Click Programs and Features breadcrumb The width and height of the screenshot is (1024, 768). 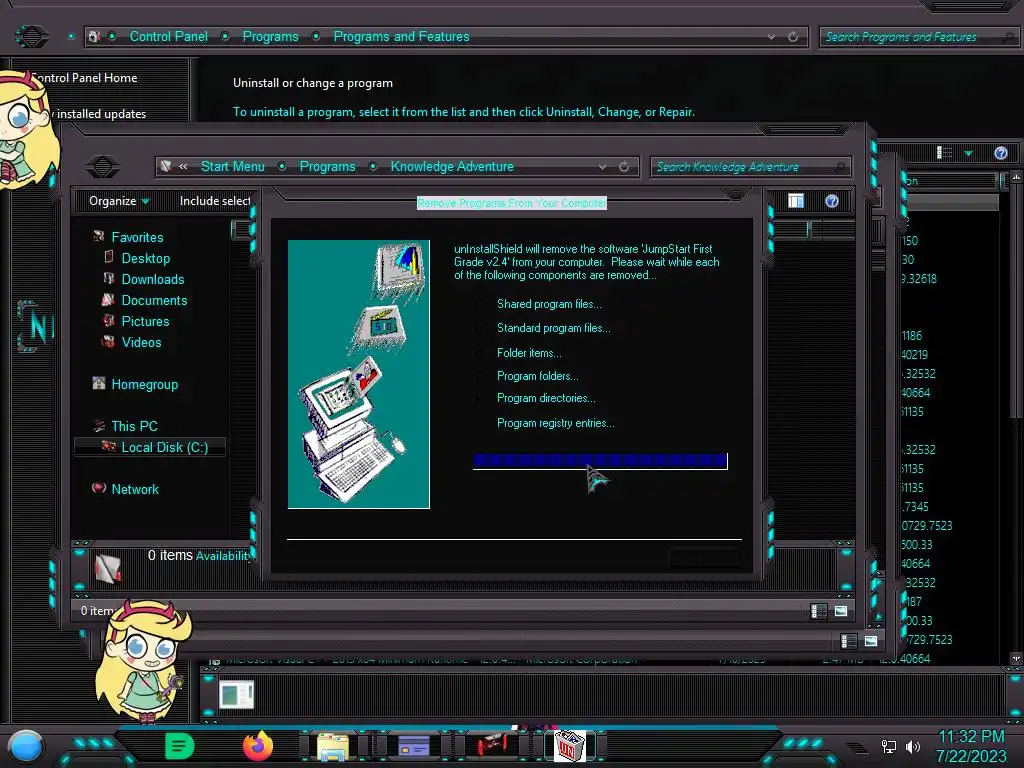coord(401,37)
